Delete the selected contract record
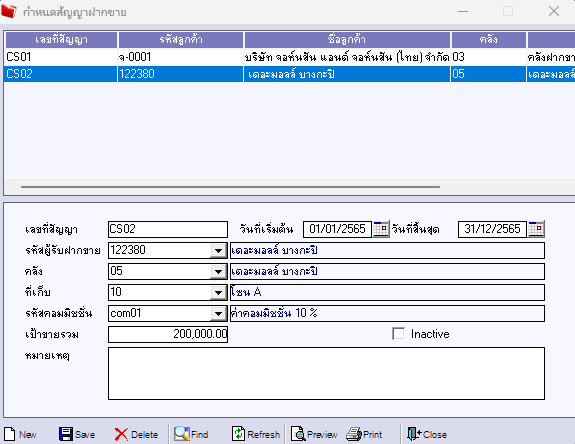Image resolution: width=575 pixels, height=444 pixels. 121,434
